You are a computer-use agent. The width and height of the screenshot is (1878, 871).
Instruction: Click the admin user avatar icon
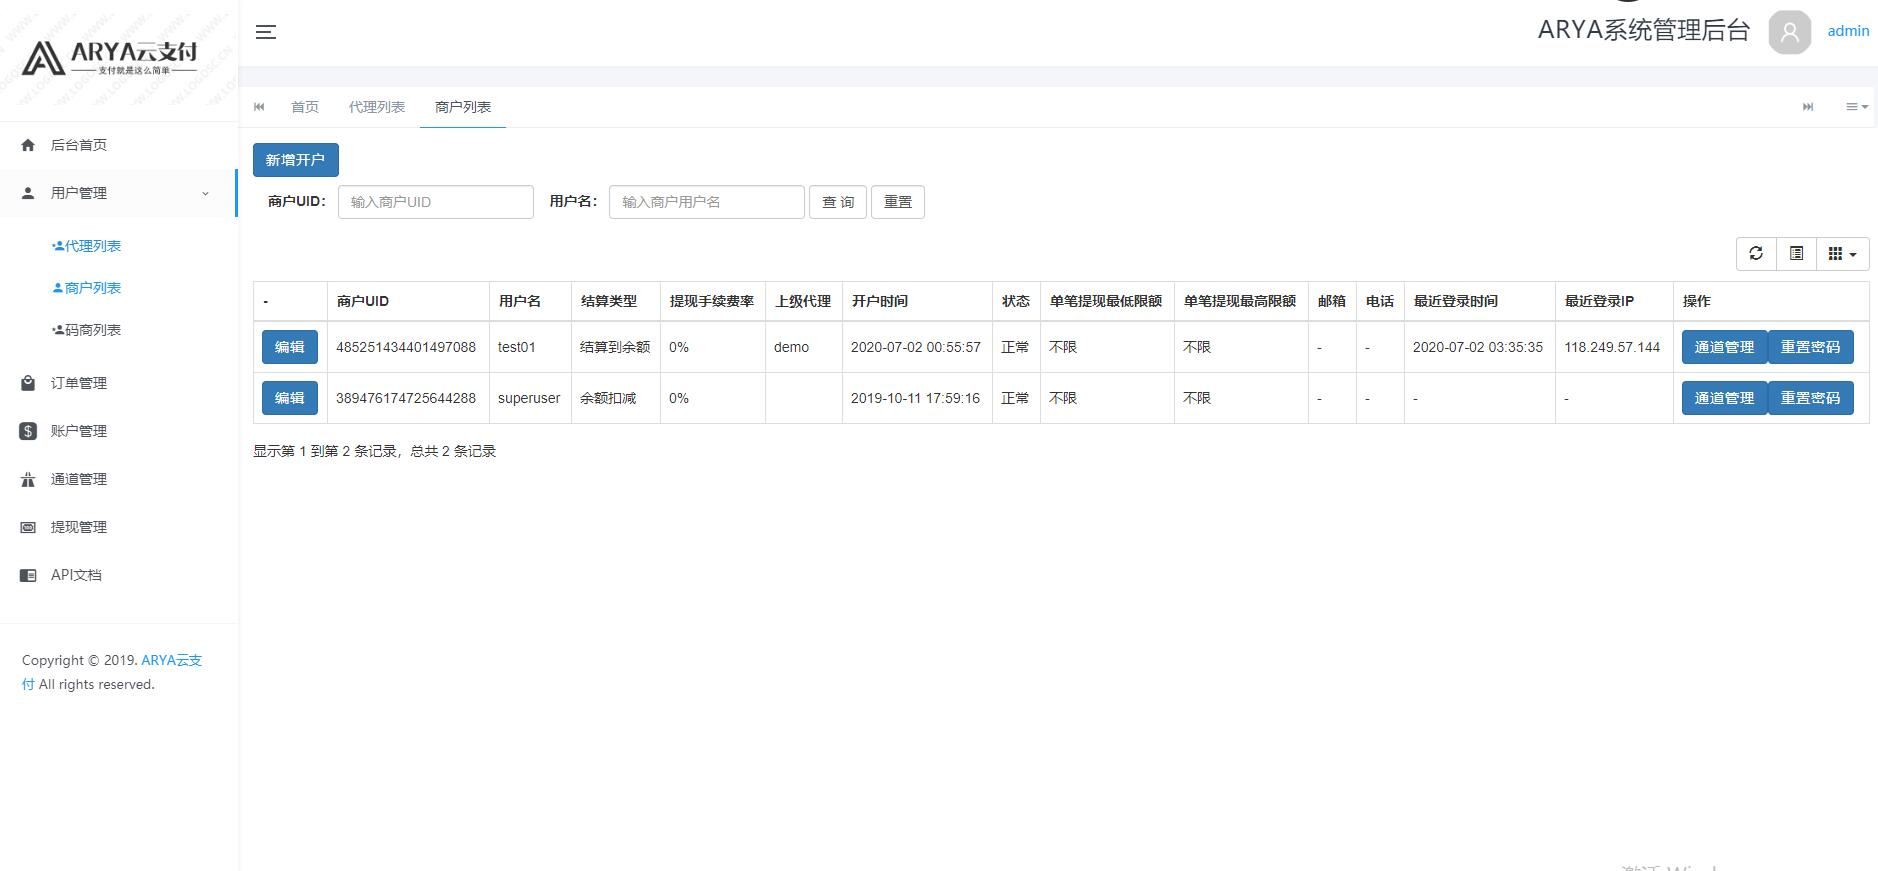point(1789,32)
